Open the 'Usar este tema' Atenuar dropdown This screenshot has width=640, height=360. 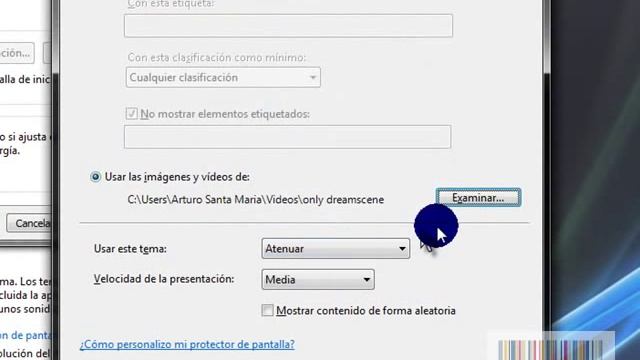point(336,249)
